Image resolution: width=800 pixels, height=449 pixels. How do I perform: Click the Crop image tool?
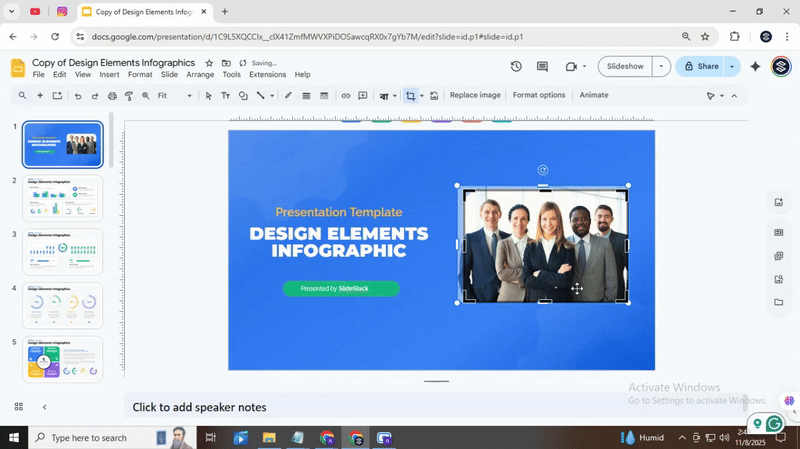pos(410,96)
